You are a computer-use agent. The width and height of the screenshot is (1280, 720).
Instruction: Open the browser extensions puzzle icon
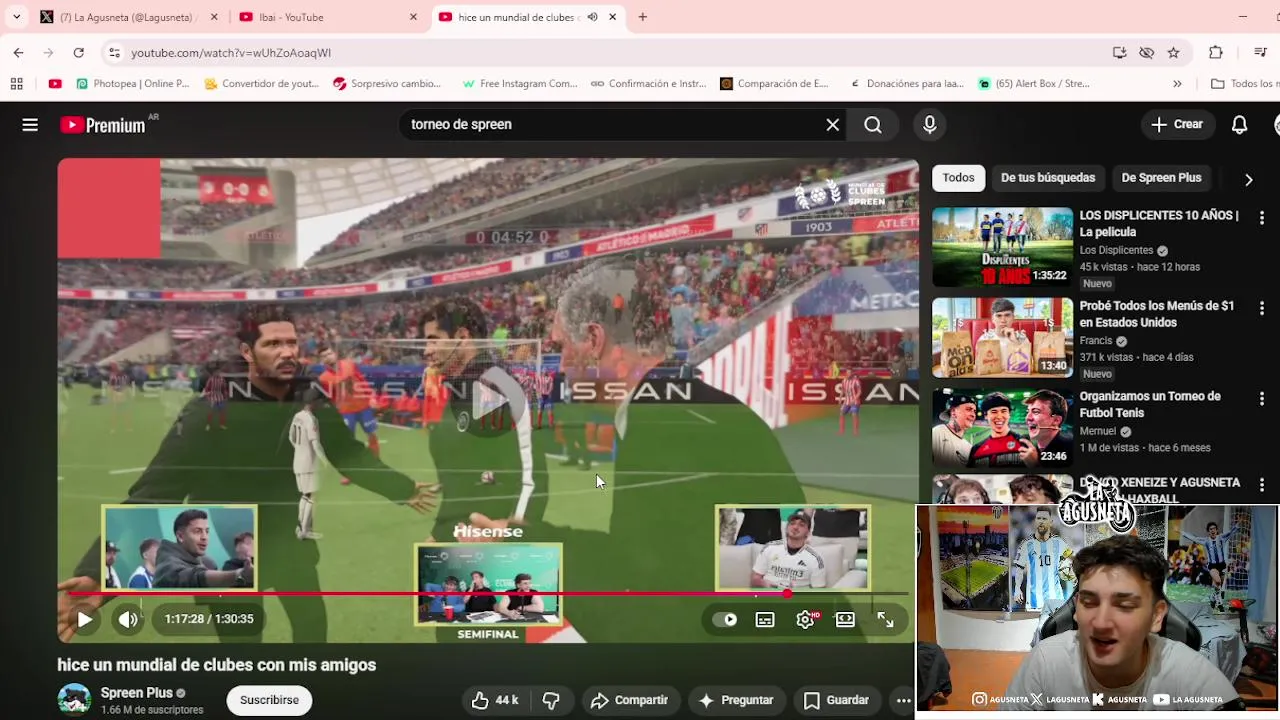point(1216,53)
